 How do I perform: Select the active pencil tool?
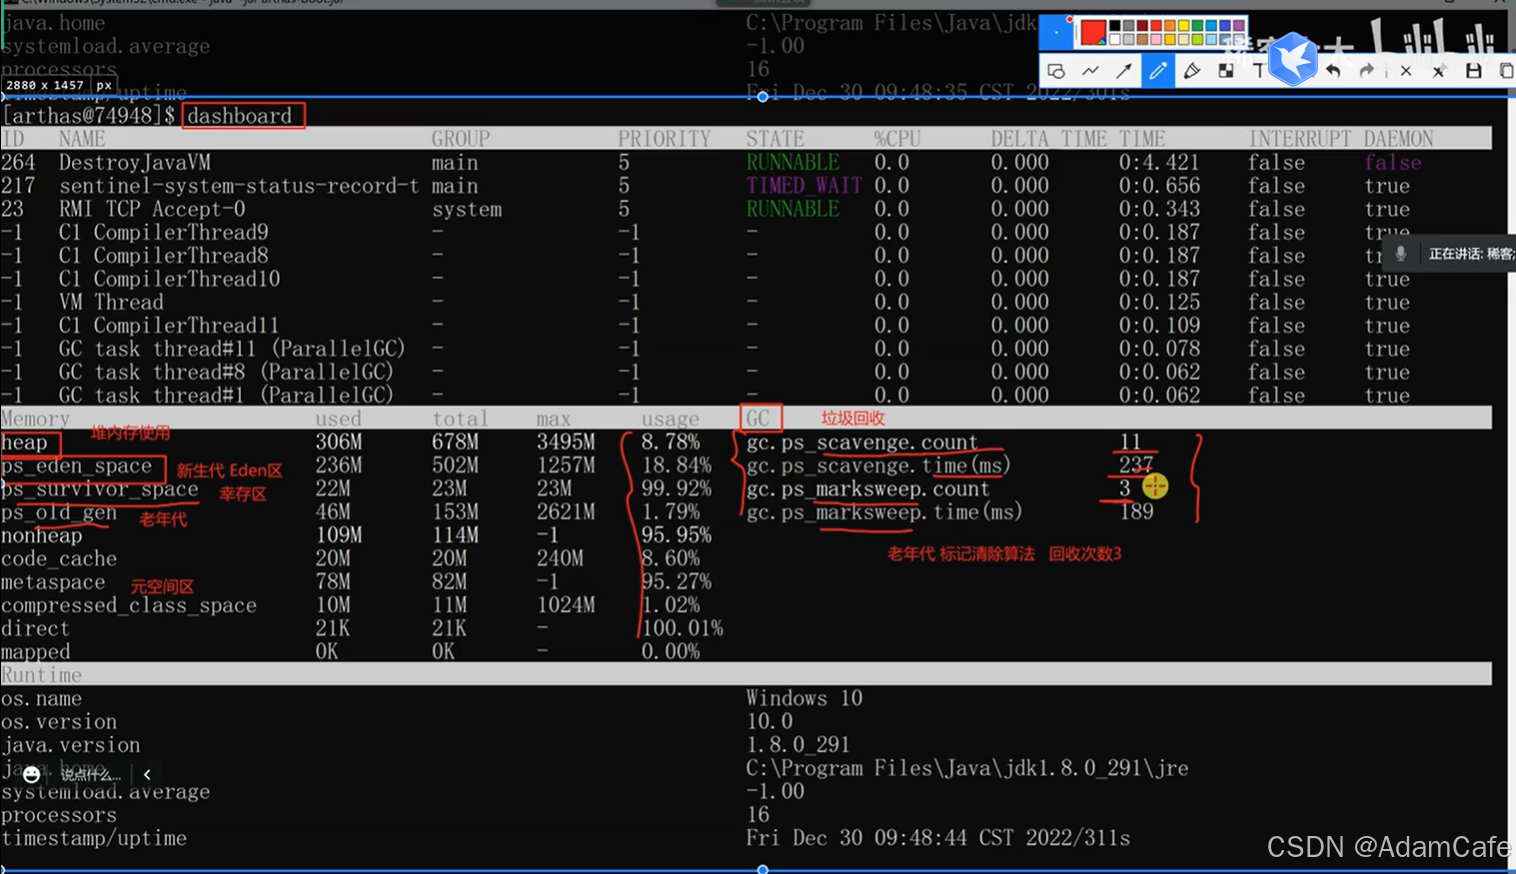(x=1158, y=71)
